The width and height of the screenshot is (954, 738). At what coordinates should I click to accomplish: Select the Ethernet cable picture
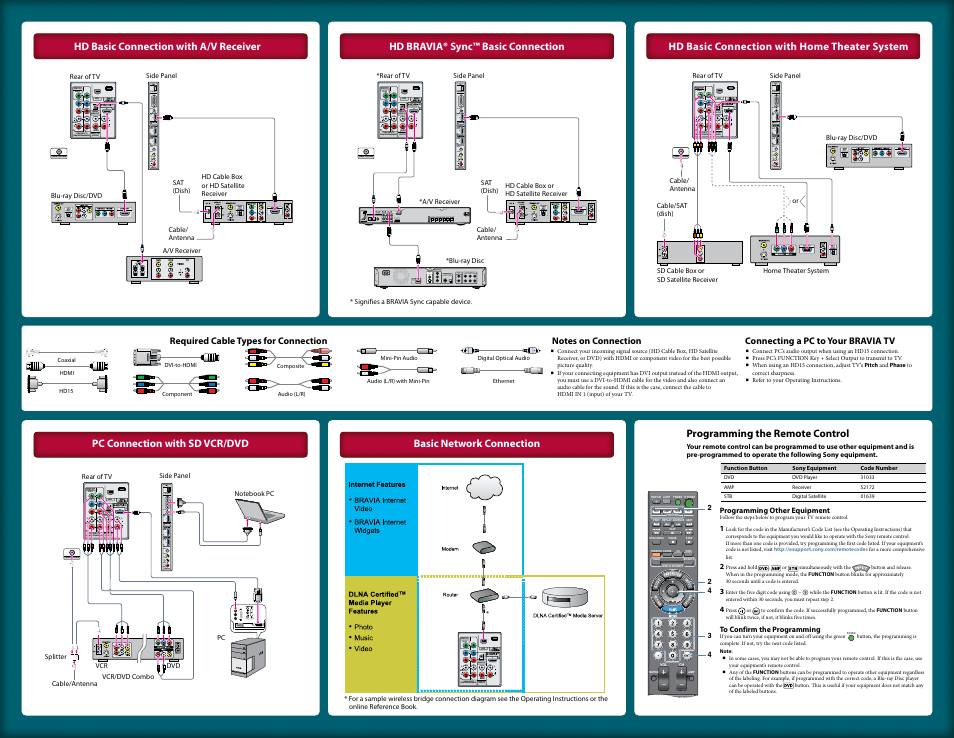(501, 370)
